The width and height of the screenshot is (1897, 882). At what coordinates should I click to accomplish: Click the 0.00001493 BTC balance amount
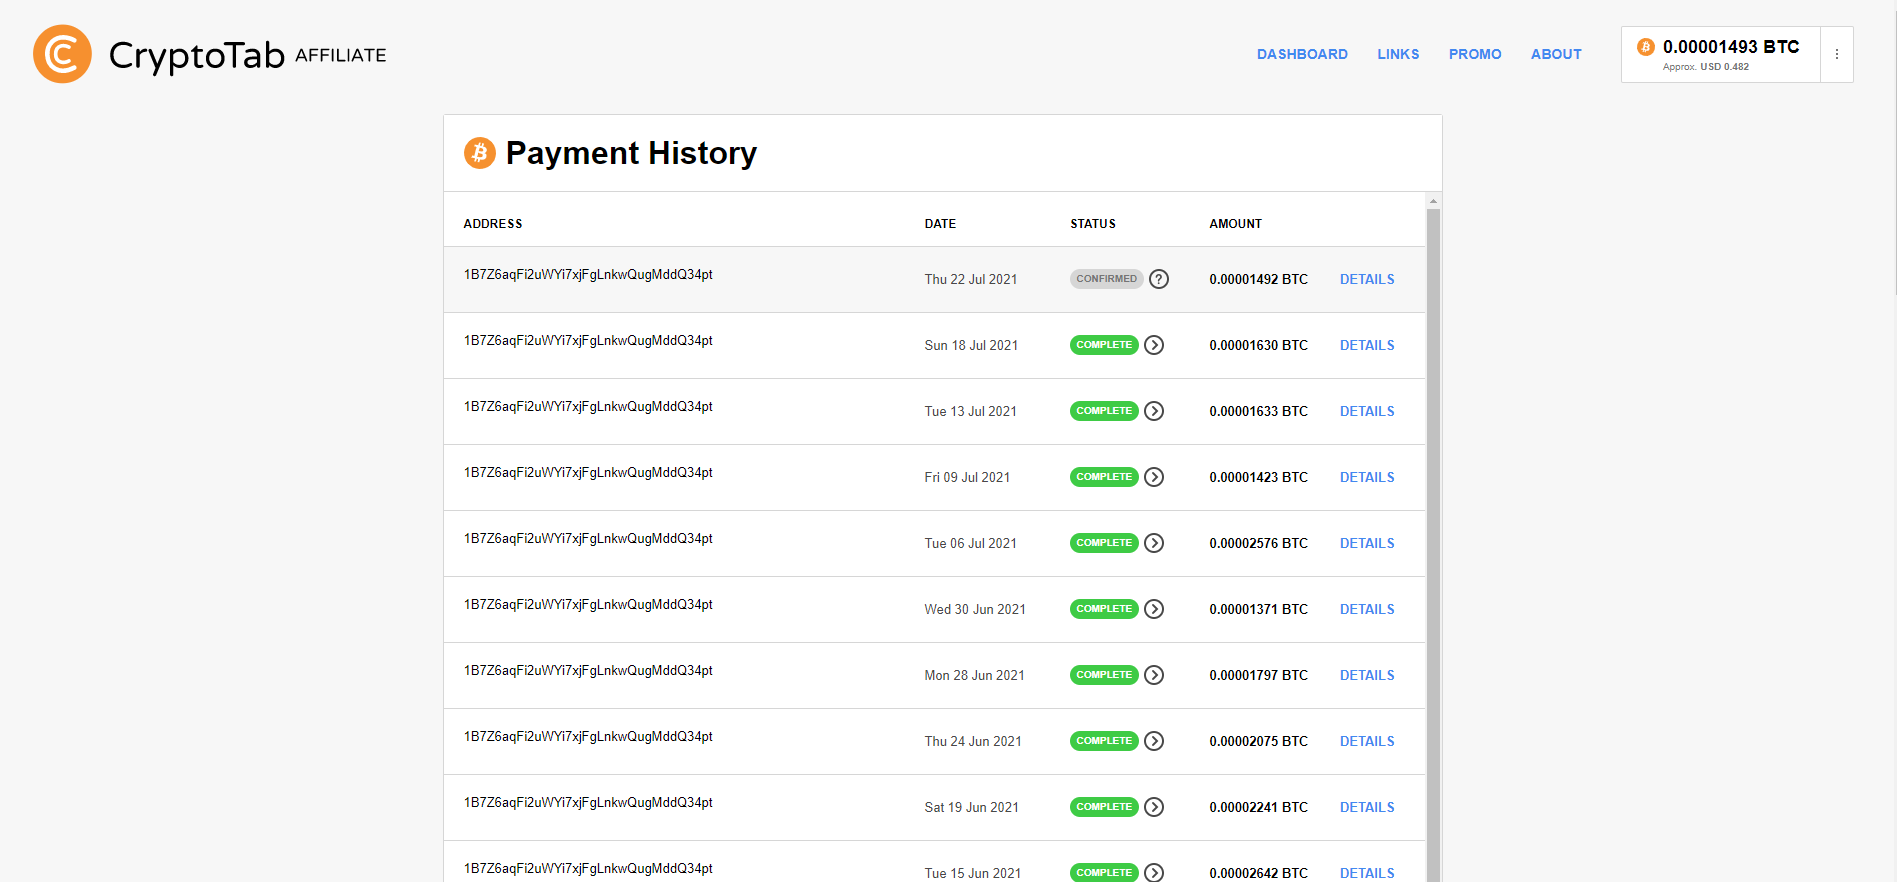point(1731,47)
